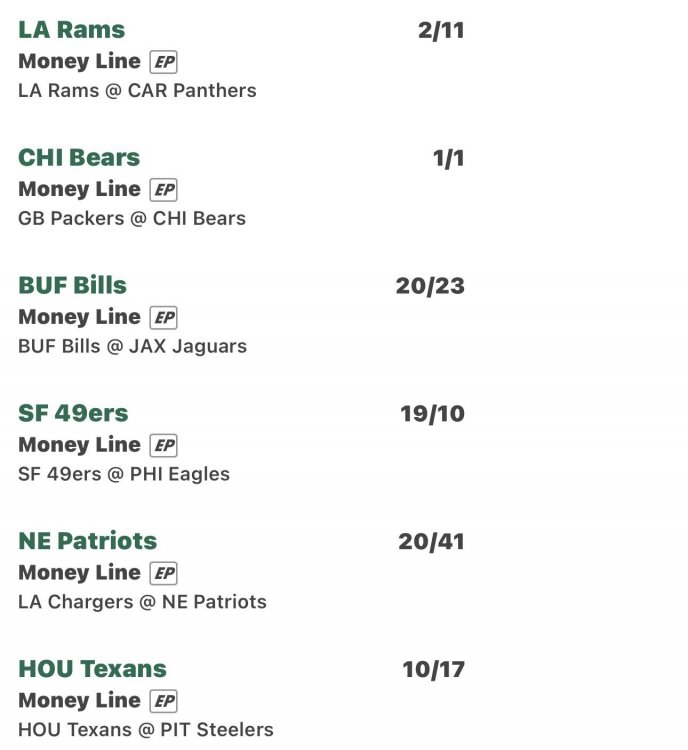Open the GB Packers @ CHI Bears matchup
This screenshot has height=750, width=688.
[132, 218]
